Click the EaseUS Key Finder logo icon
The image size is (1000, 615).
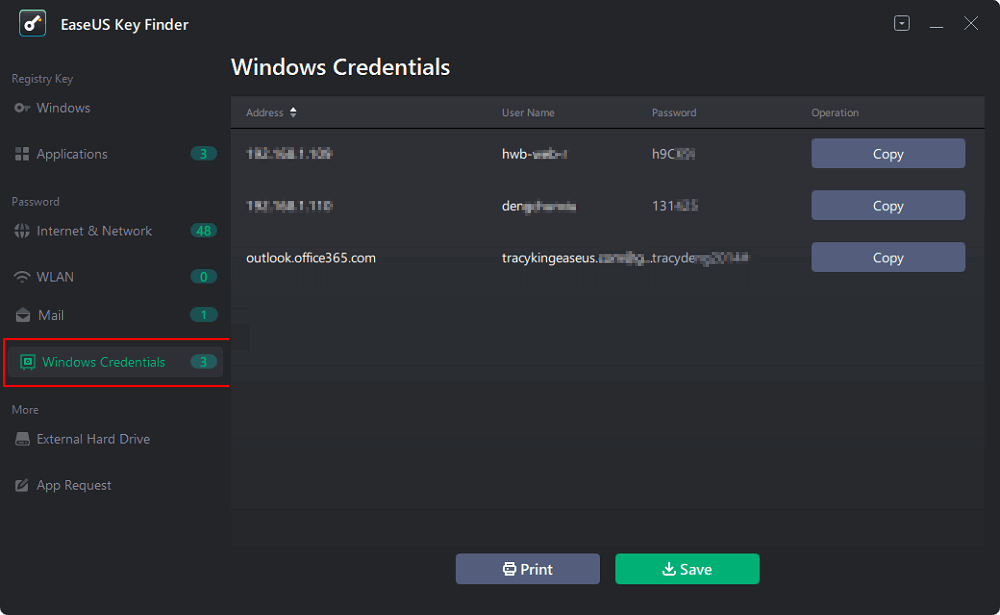click(31, 23)
